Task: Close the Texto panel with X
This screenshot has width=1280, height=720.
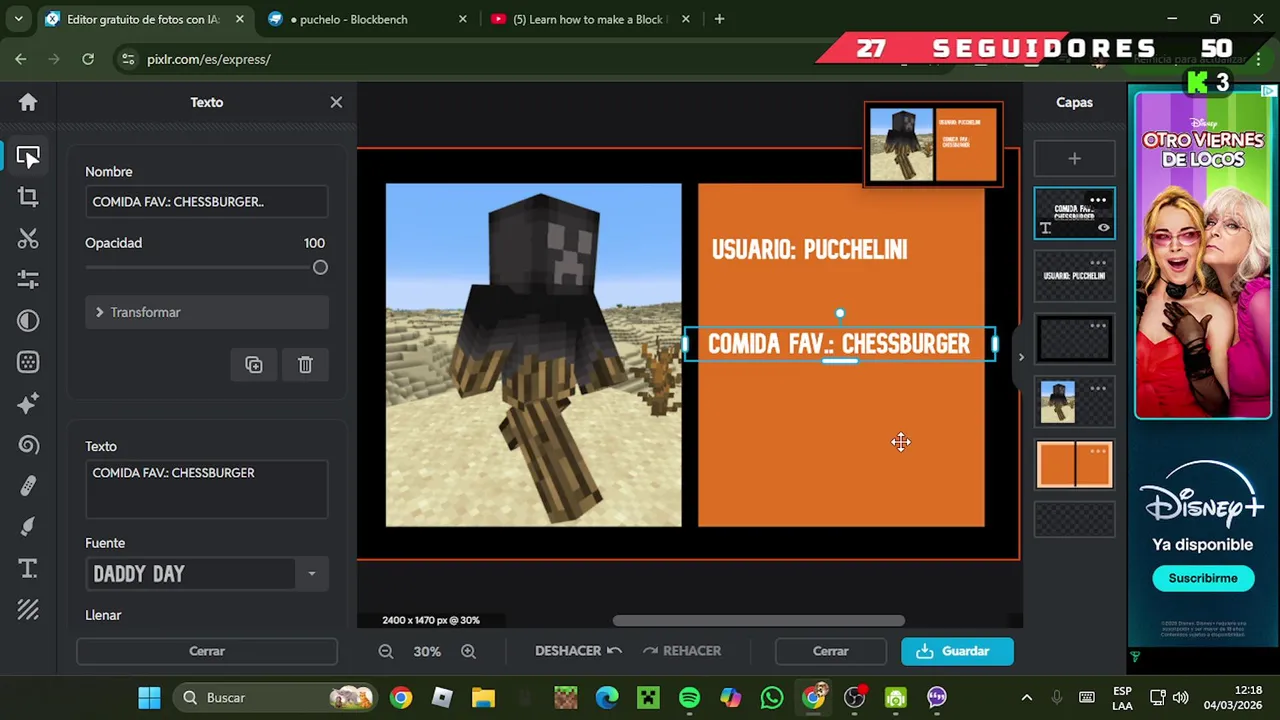Action: click(336, 102)
